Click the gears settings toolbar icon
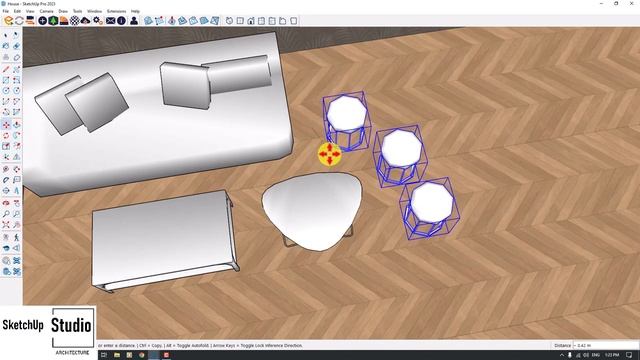640x360 pixels. (x=98, y=20)
